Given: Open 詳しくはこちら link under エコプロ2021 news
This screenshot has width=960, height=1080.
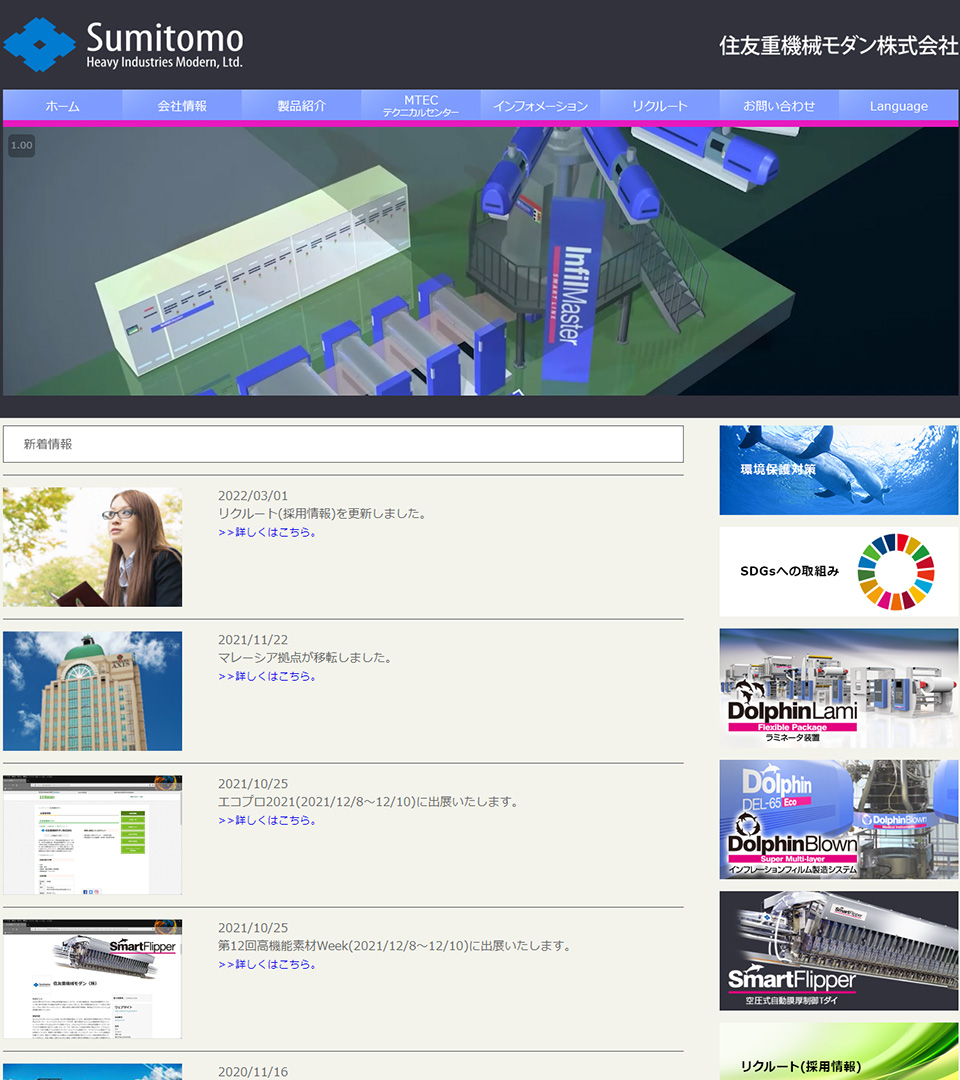Looking at the screenshot, I should point(267,820).
